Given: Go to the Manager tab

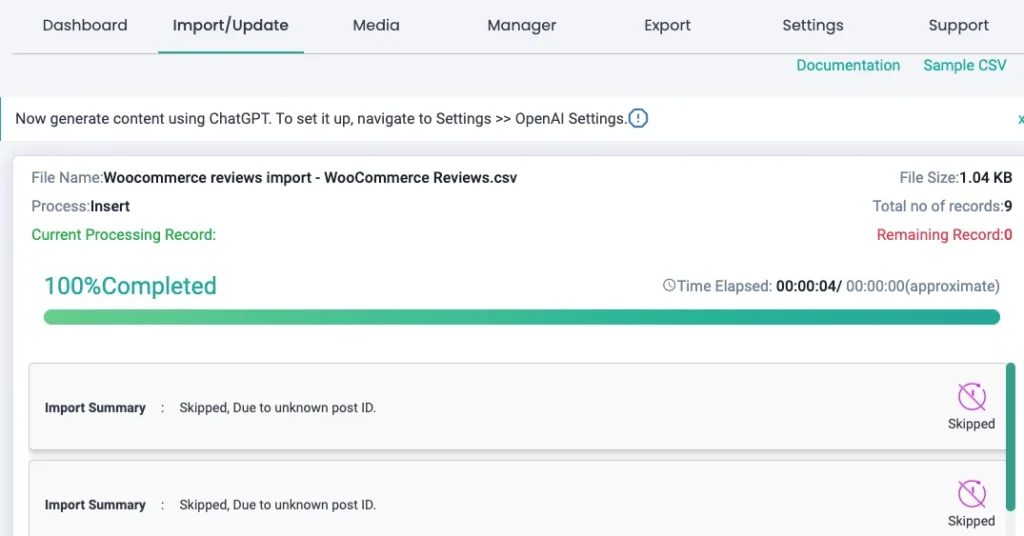Looking at the screenshot, I should 522,26.
